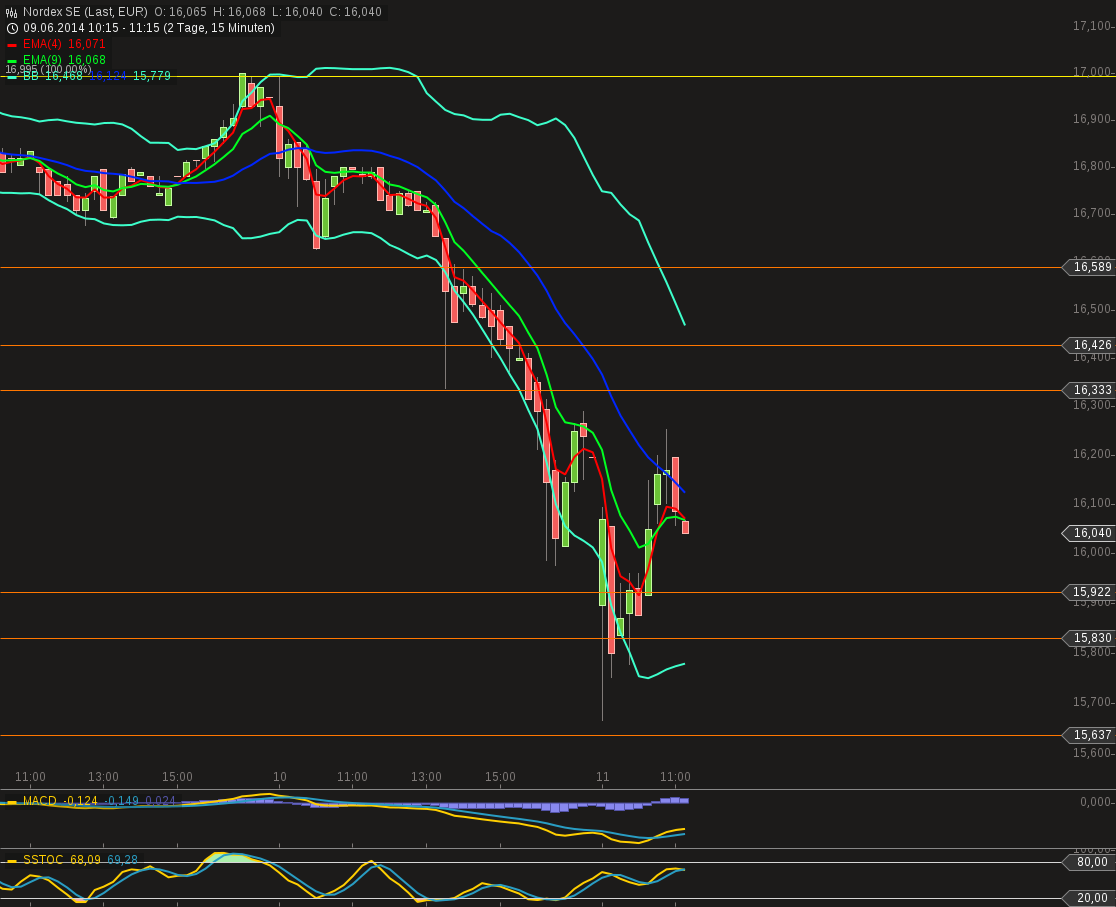This screenshot has width=1116, height=907.
Task: Click the green EMA(9) legend color marker
Action: (11, 61)
